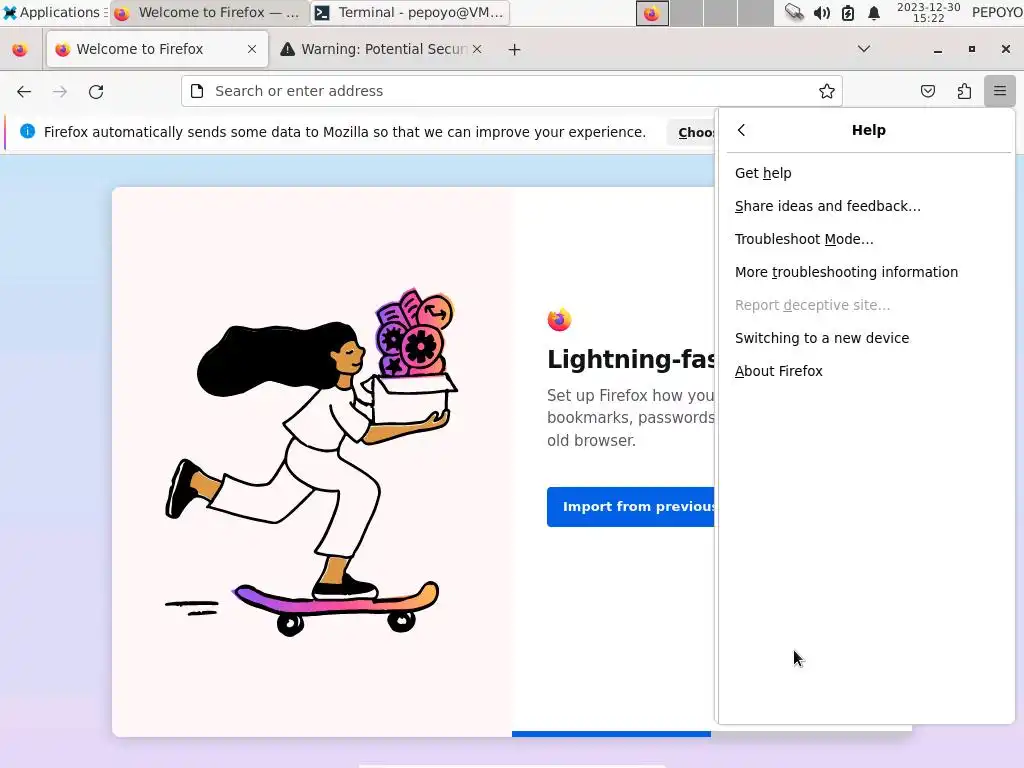Viewport: 1024px width, 768px height.
Task: Click the browser back arrow
Action: (24, 91)
